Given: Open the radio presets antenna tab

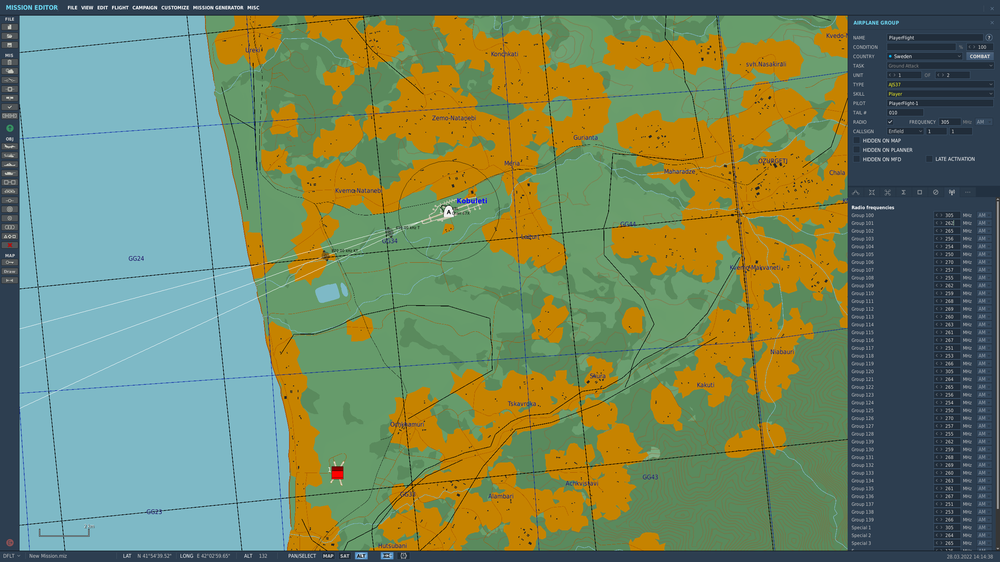Looking at the screenshot, I should 952,192.
